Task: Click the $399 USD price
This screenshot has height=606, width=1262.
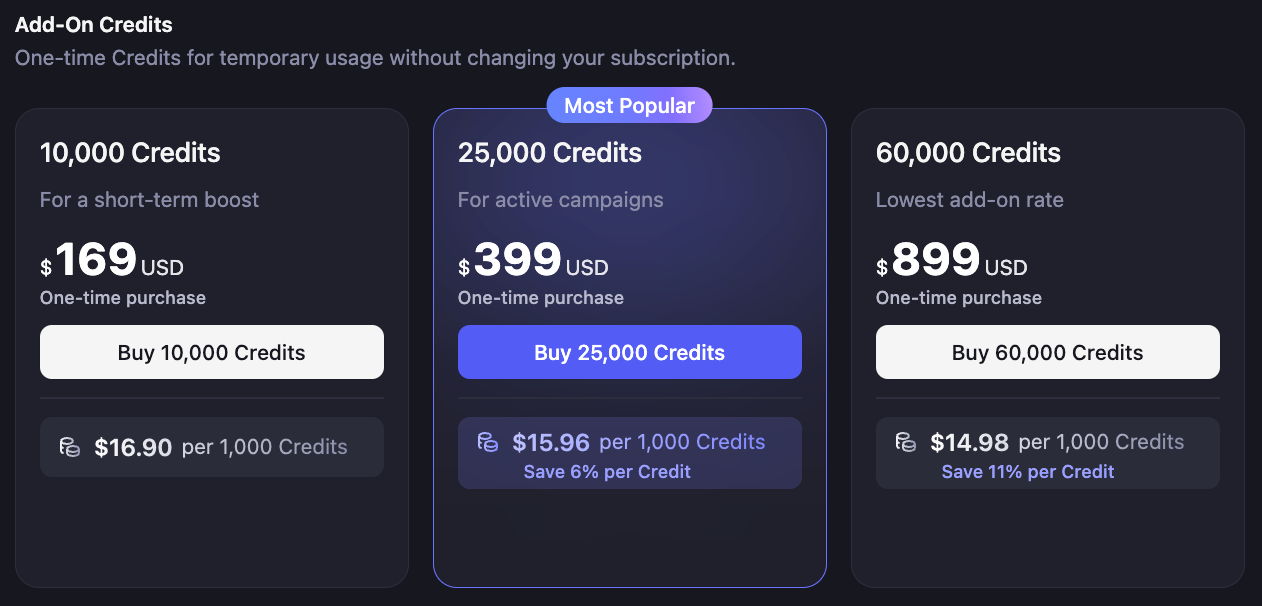Action: point(533,261)
